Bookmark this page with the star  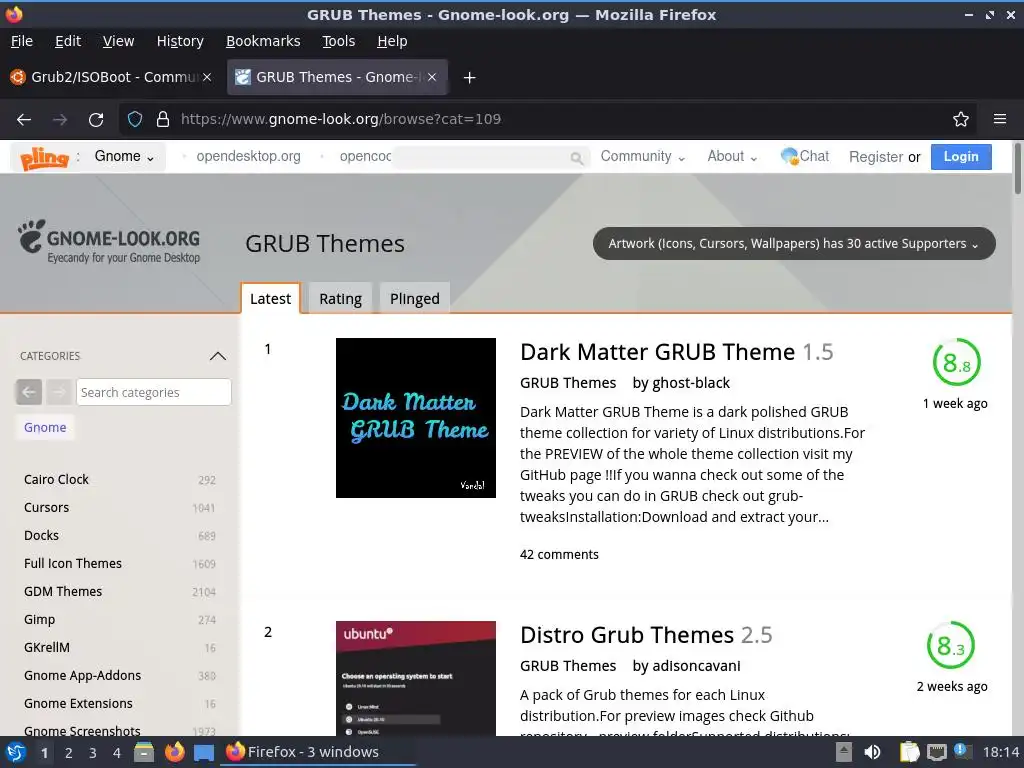960,119
